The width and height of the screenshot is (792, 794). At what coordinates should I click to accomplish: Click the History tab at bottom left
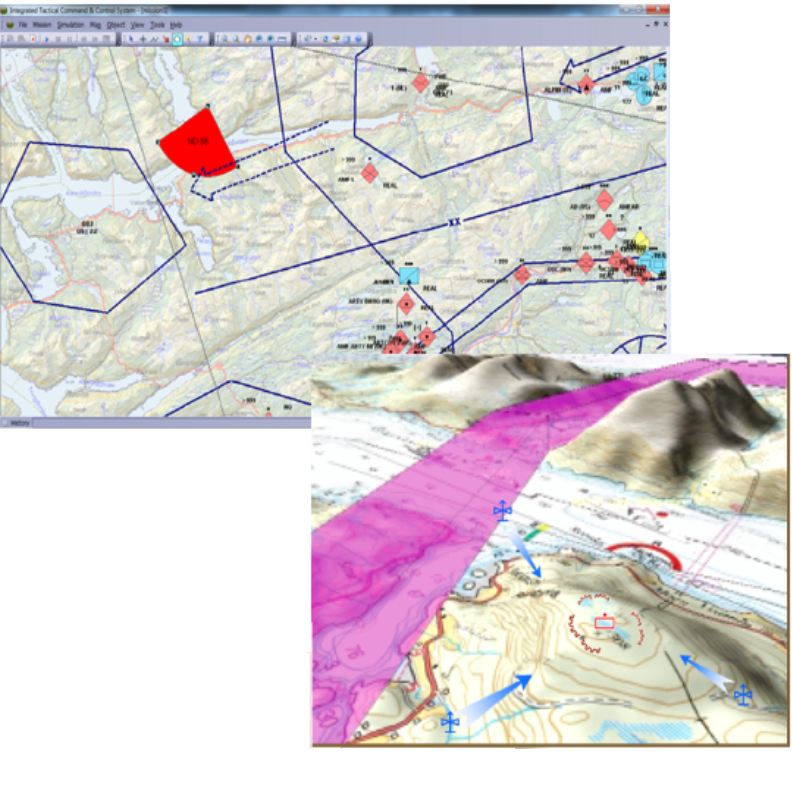[x=20, y=423]
